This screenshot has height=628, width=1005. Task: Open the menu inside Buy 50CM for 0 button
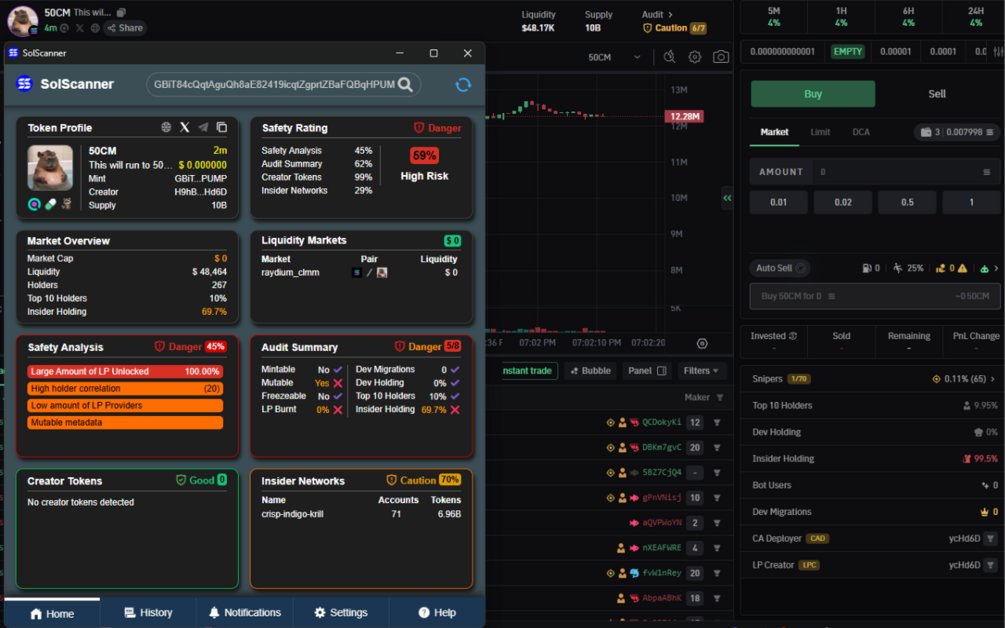831,296
